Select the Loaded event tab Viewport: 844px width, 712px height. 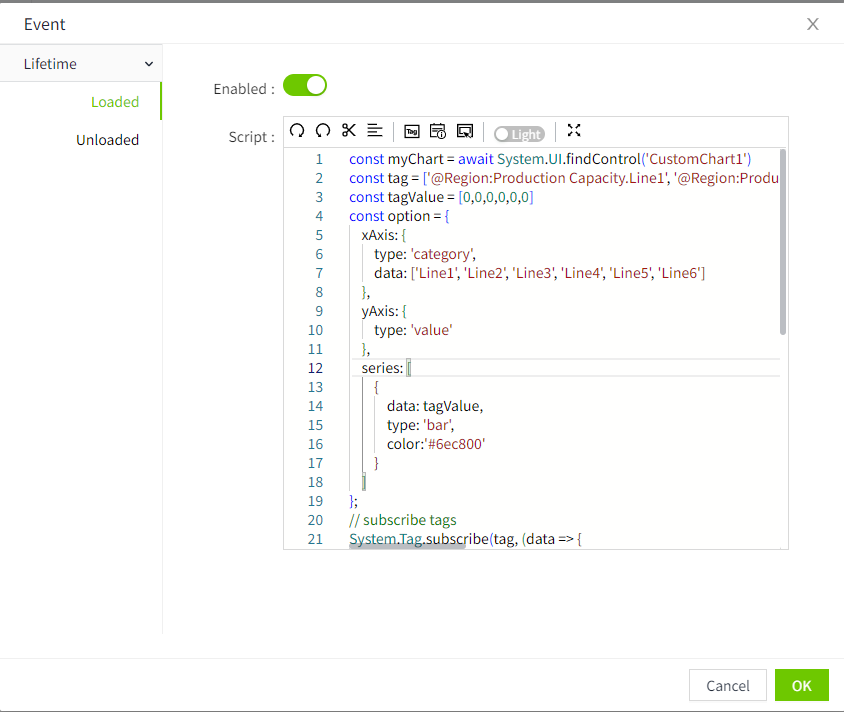pos(114,102)
